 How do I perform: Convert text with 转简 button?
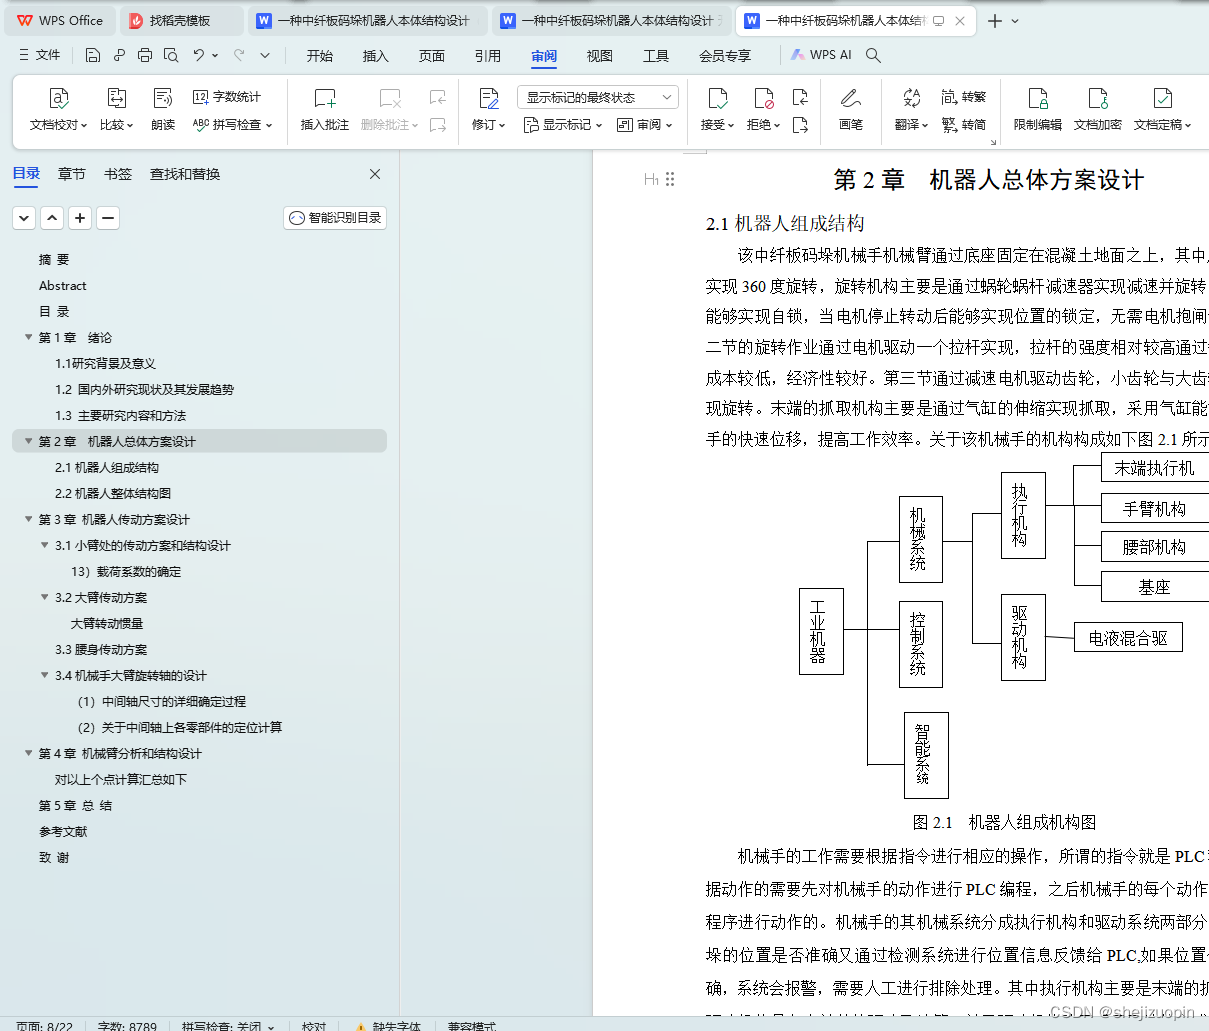coord(964,125)
